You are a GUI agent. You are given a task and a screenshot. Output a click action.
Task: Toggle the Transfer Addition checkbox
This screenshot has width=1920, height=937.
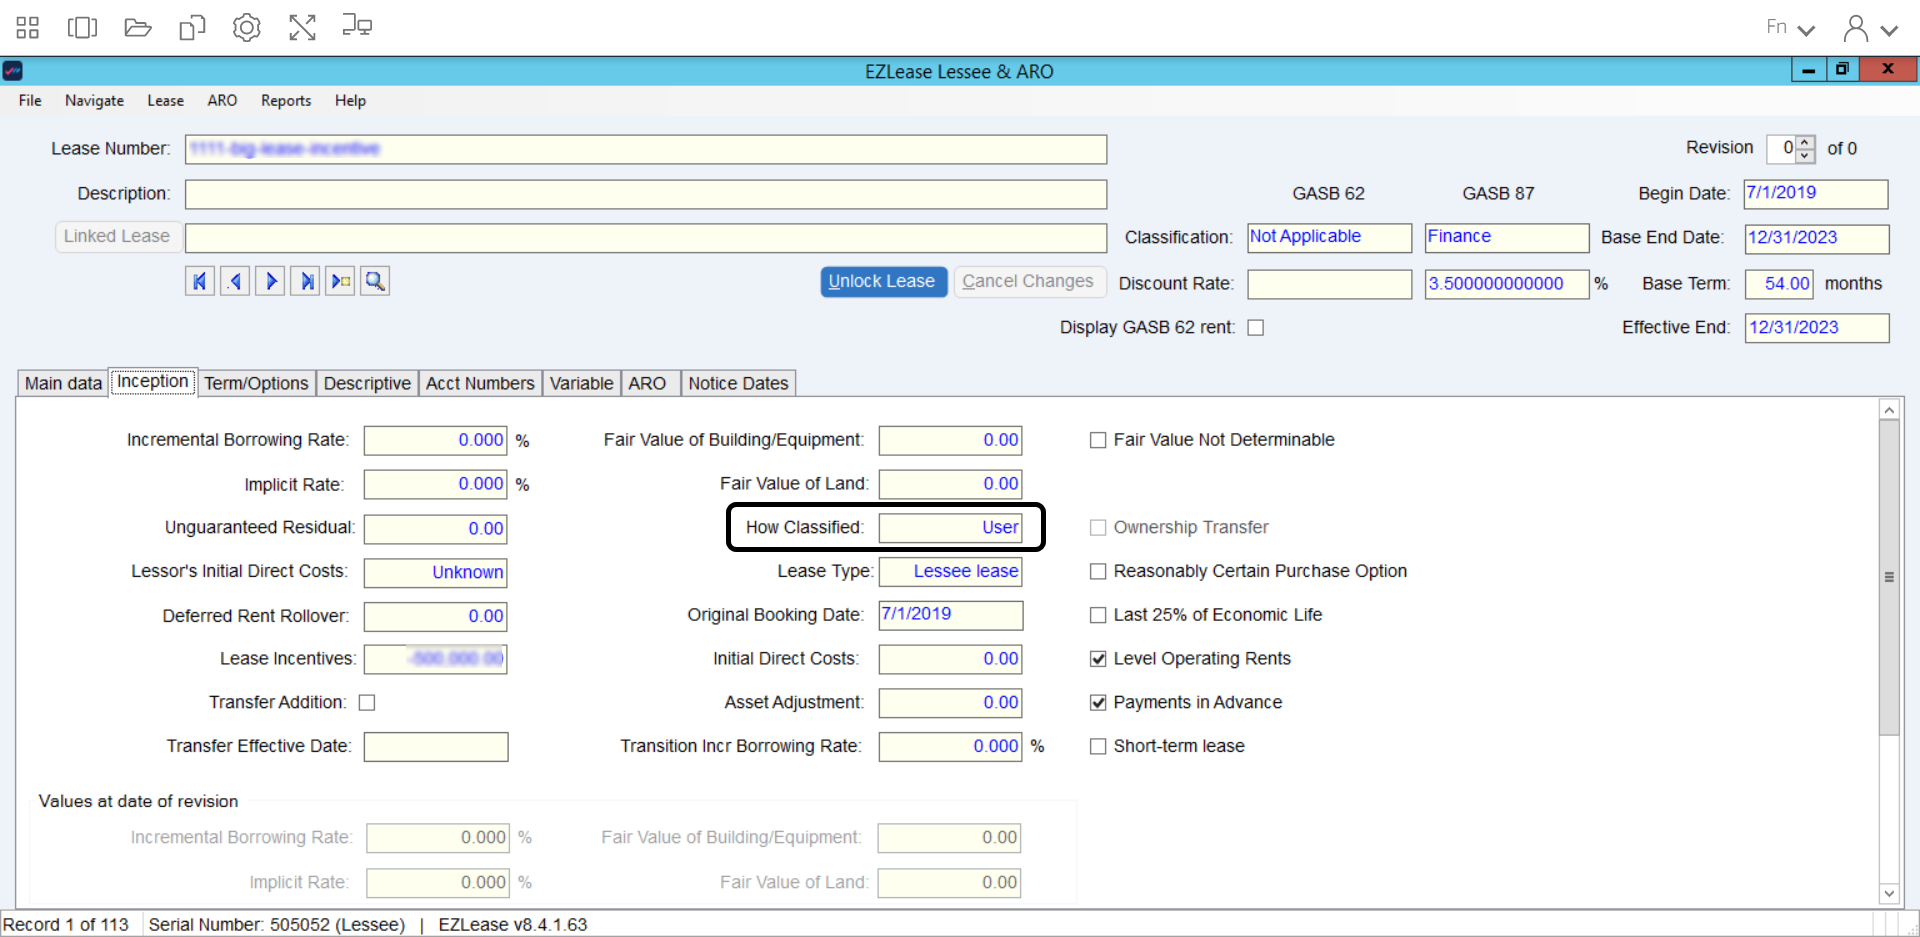[x=367, y=703]
